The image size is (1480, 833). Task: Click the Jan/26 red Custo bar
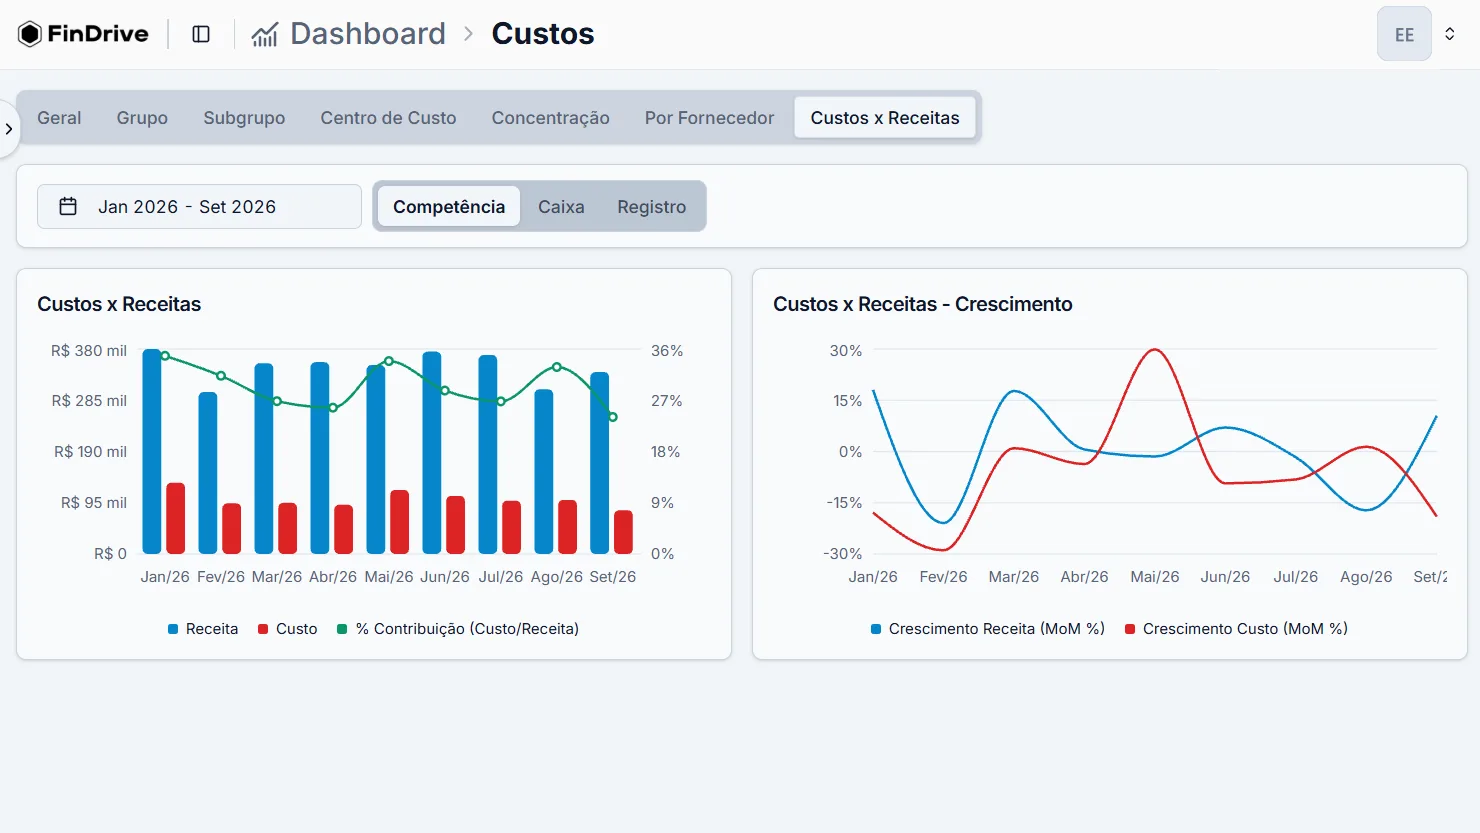click(176, 518)
